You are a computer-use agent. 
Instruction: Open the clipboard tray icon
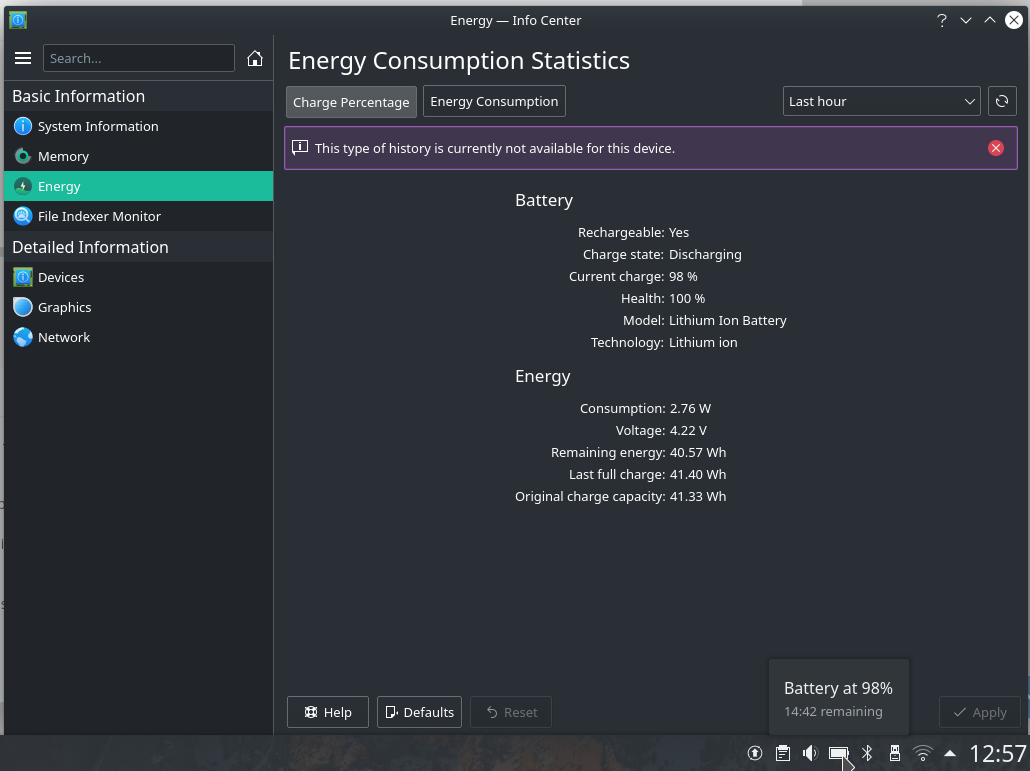(782, 753)
